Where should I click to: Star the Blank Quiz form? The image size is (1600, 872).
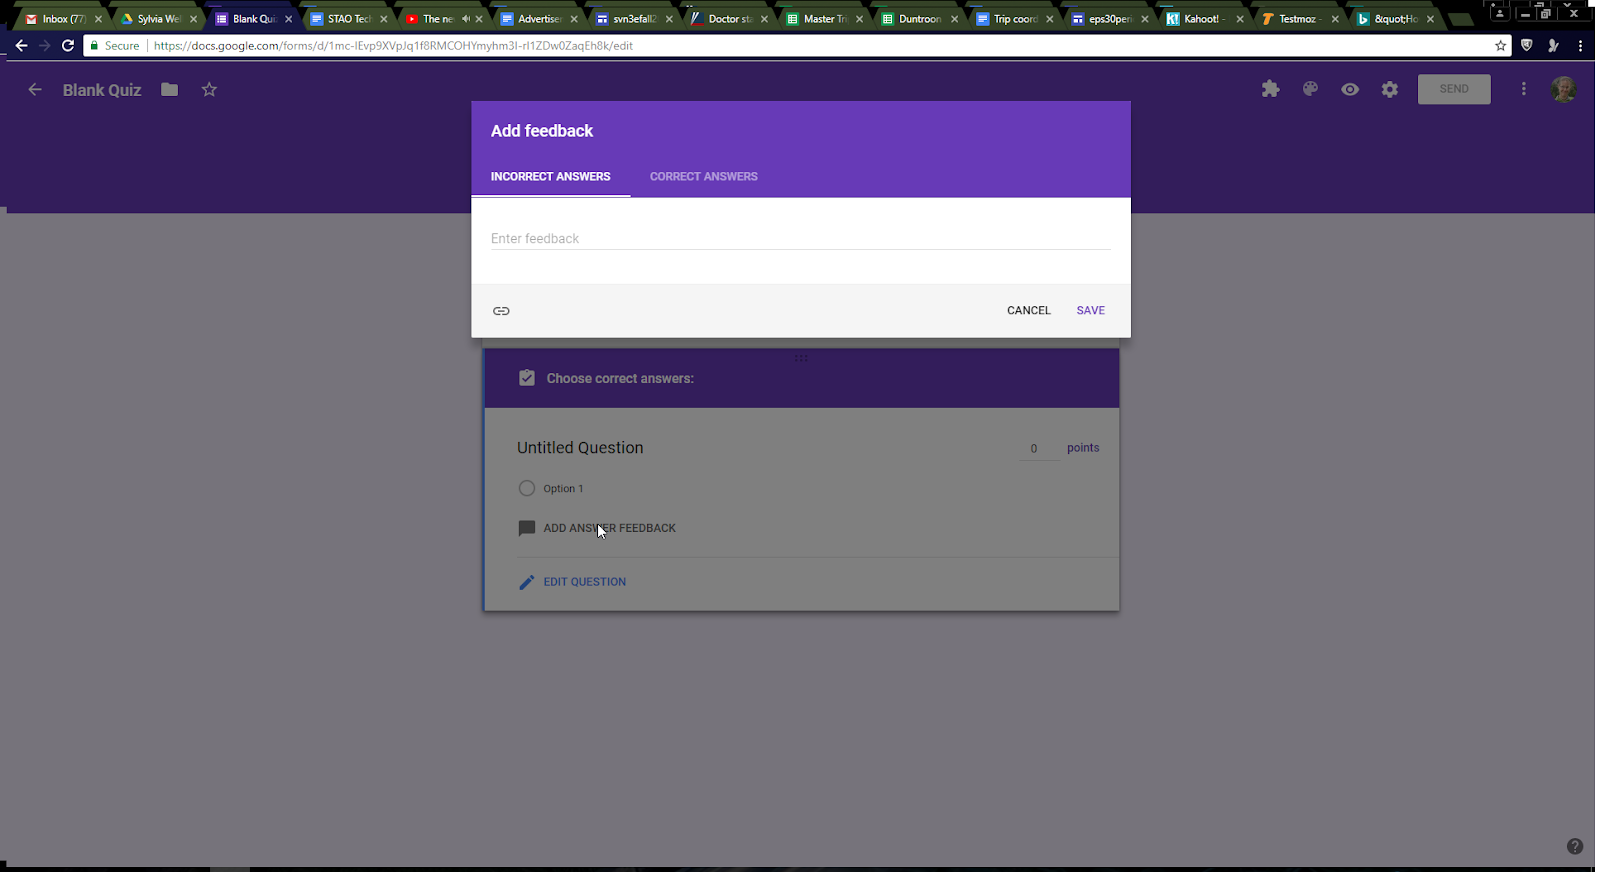point(209,90)
